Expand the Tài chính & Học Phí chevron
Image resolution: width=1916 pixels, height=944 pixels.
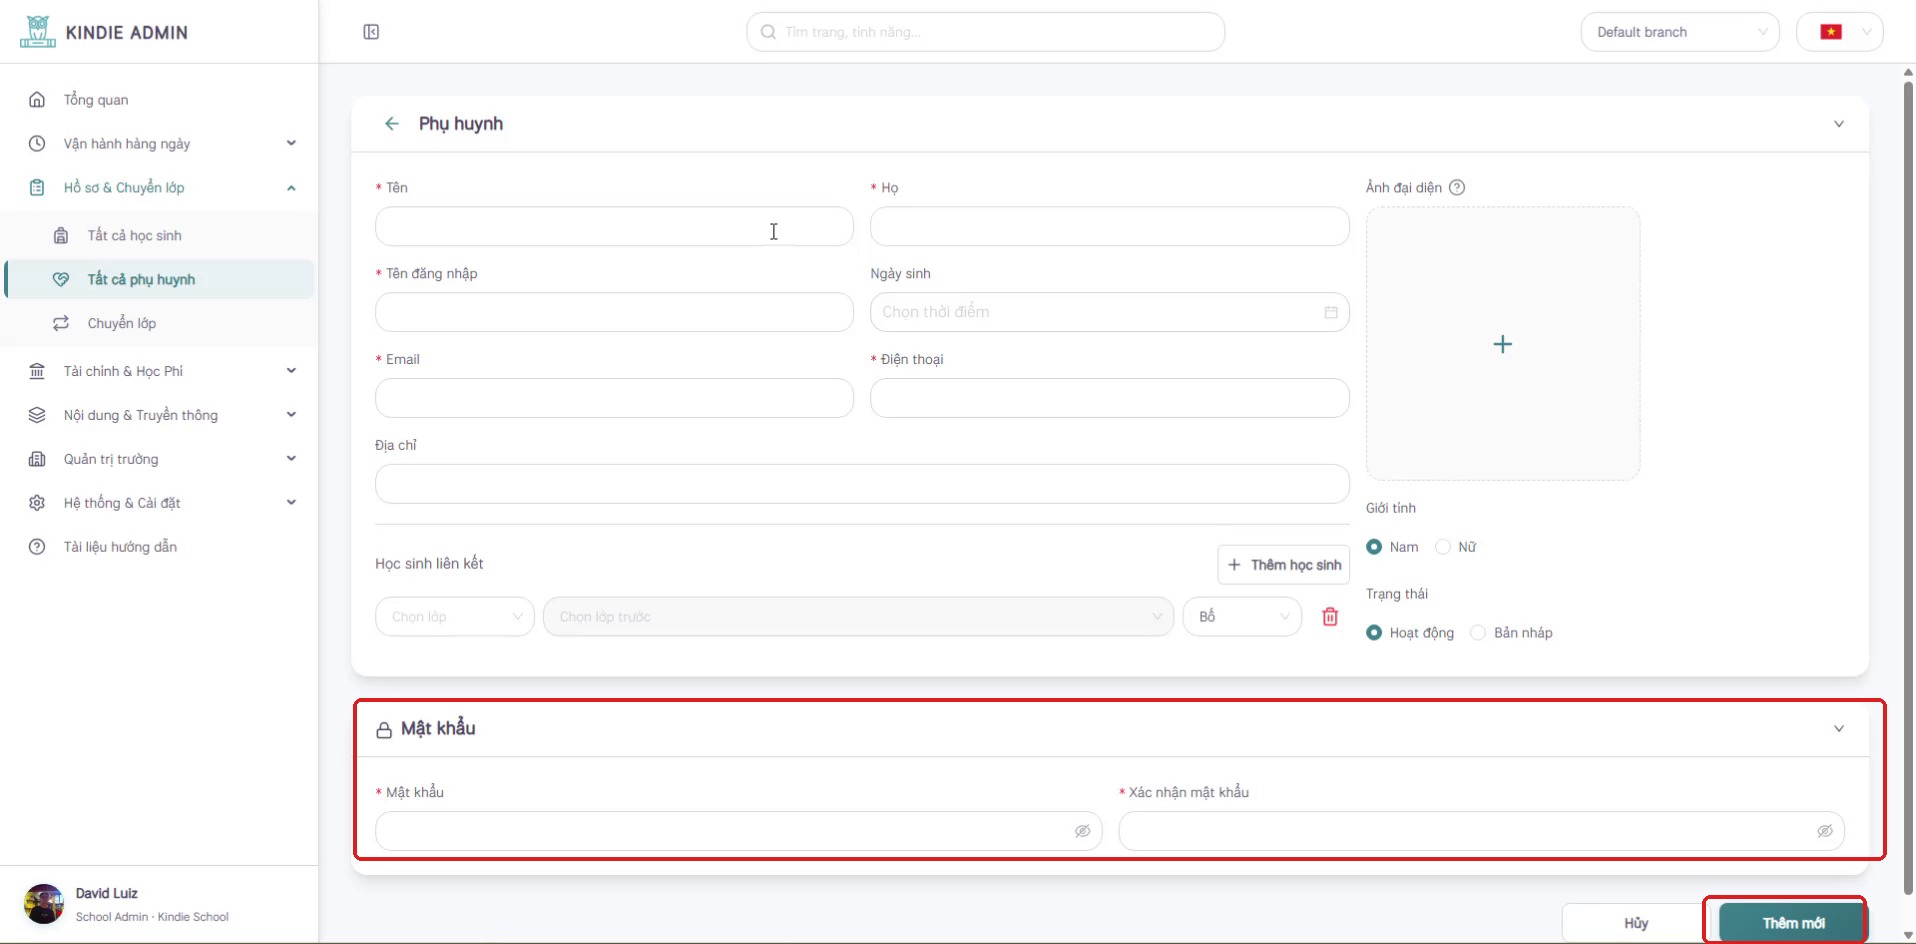coord(291,371)
